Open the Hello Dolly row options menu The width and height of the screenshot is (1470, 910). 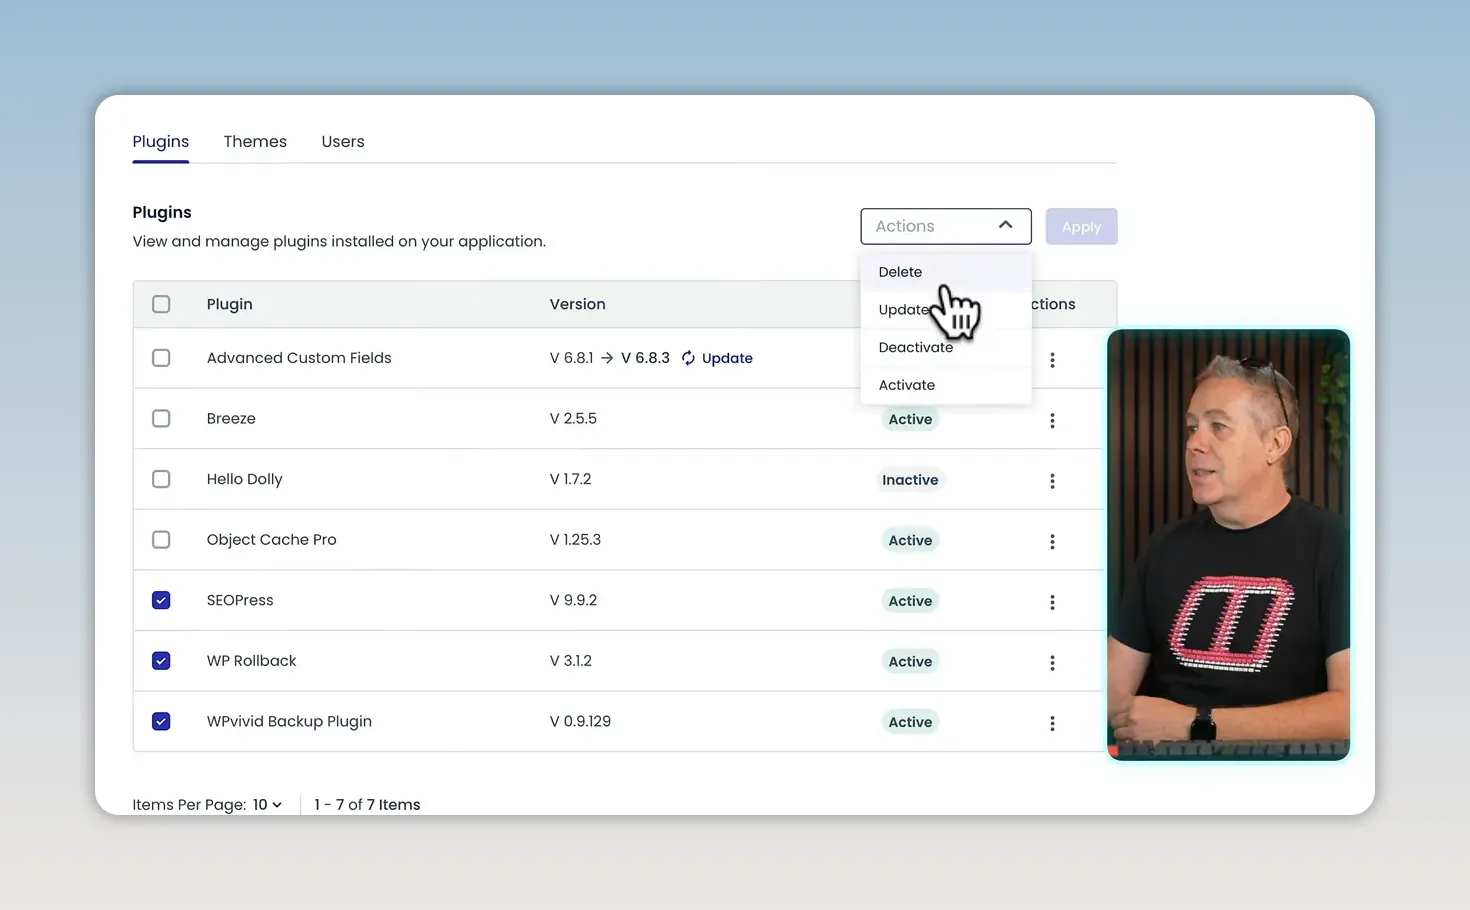[x=1052, y=481]
